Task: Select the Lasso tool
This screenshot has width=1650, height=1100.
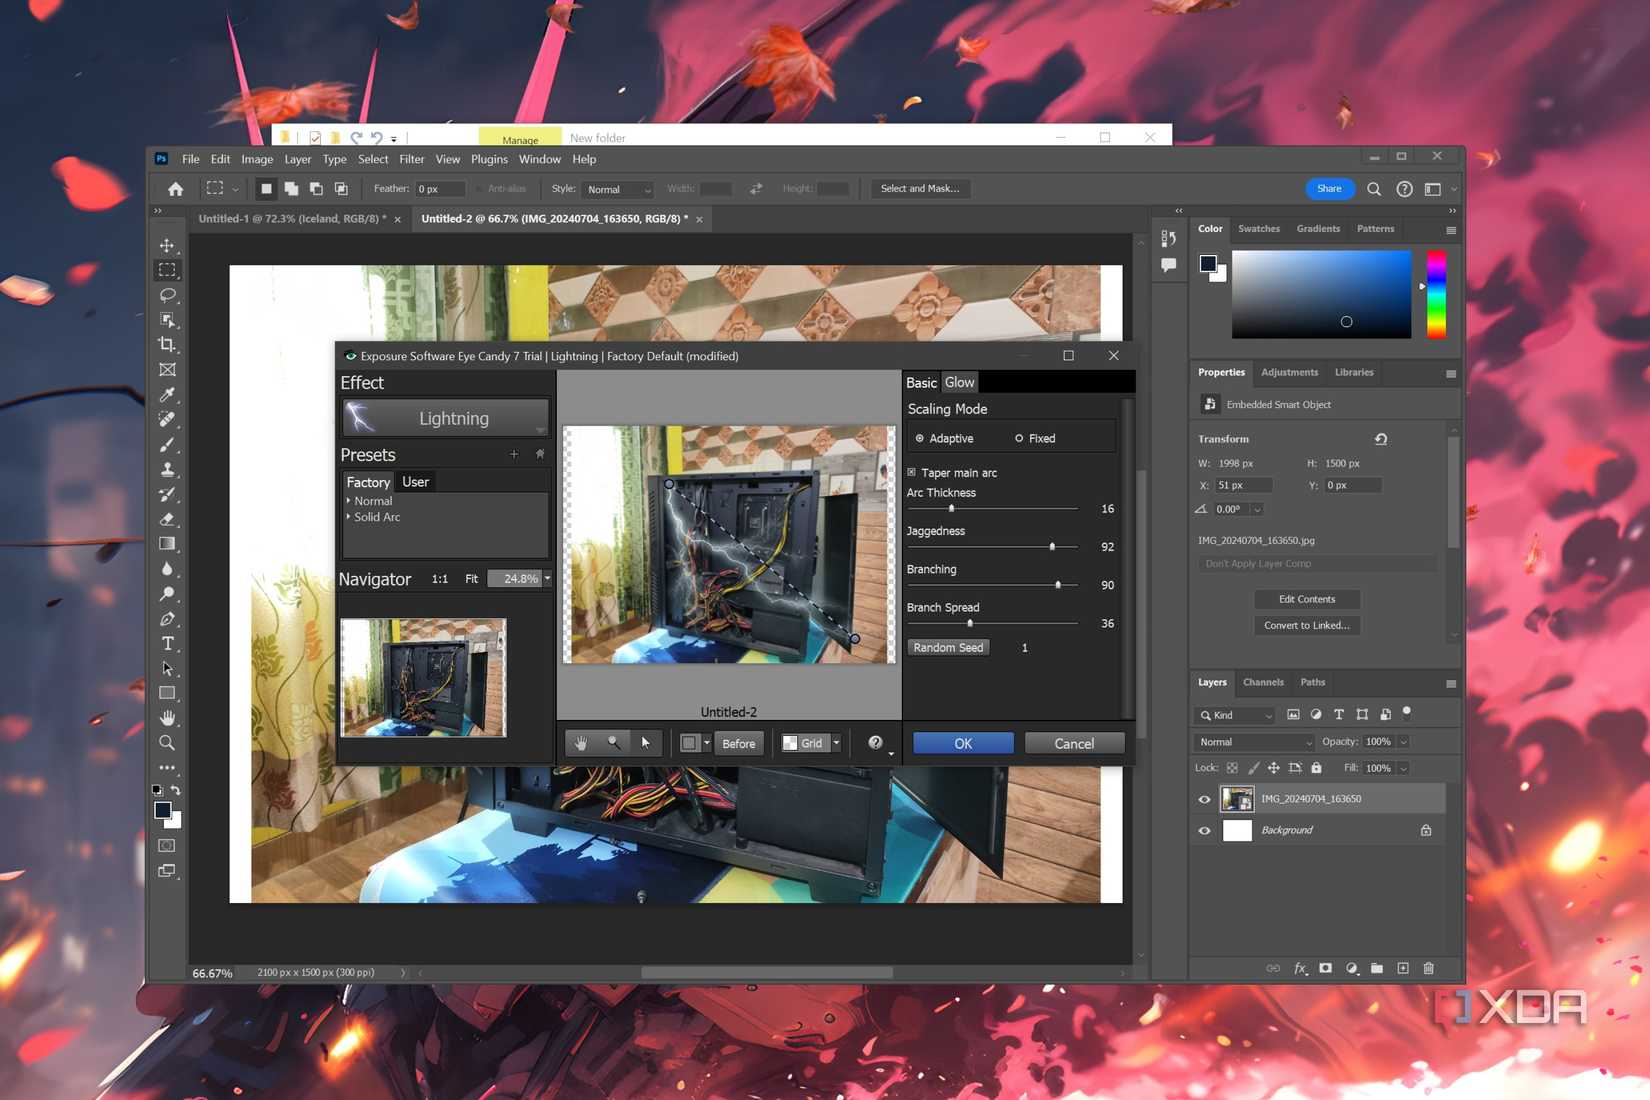Action: [x=167, y=295]
